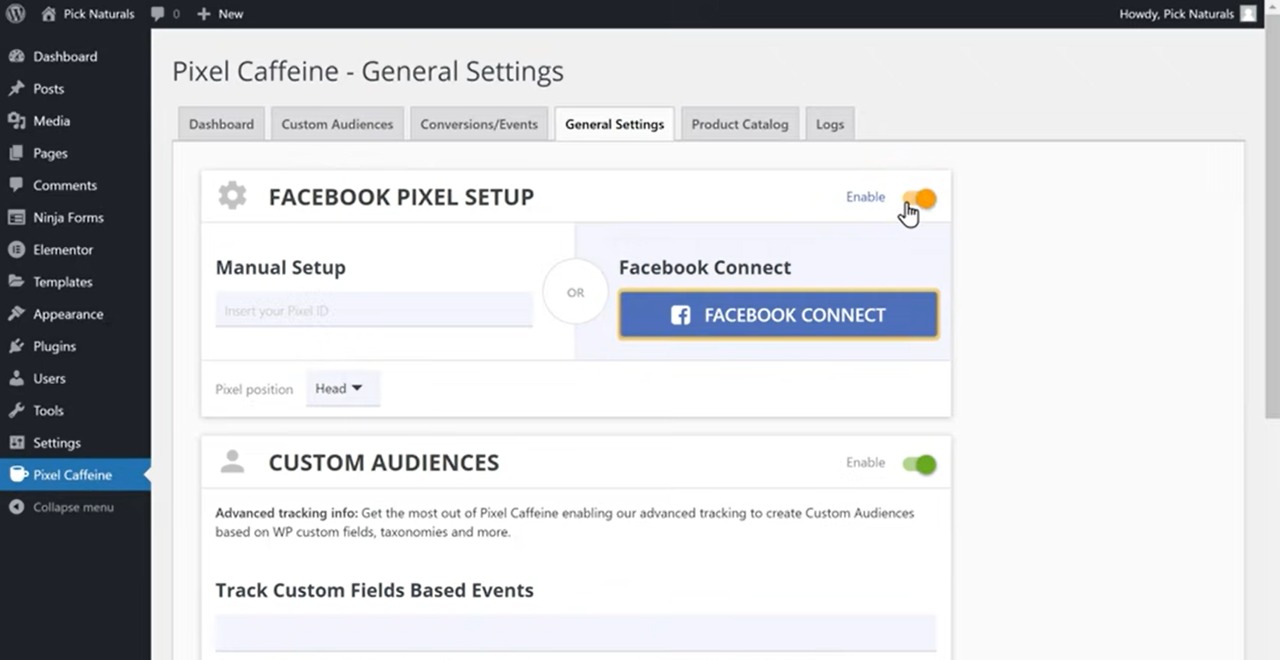This screenshot has width=1280, height=660.
Task: Open the Conversions/Events tab
Action: [479, 124]
